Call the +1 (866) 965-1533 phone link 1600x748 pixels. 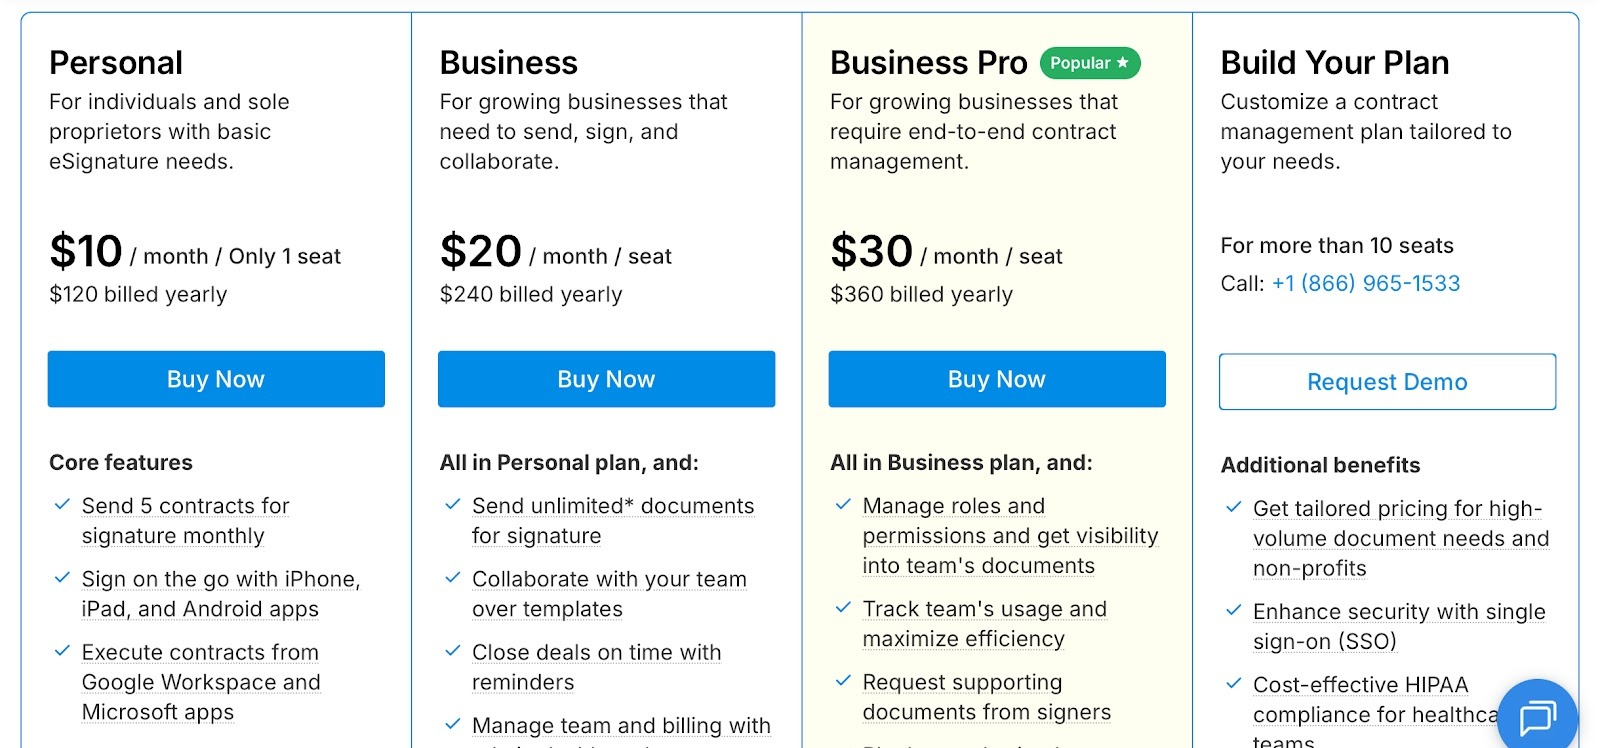pos(1366,283)
